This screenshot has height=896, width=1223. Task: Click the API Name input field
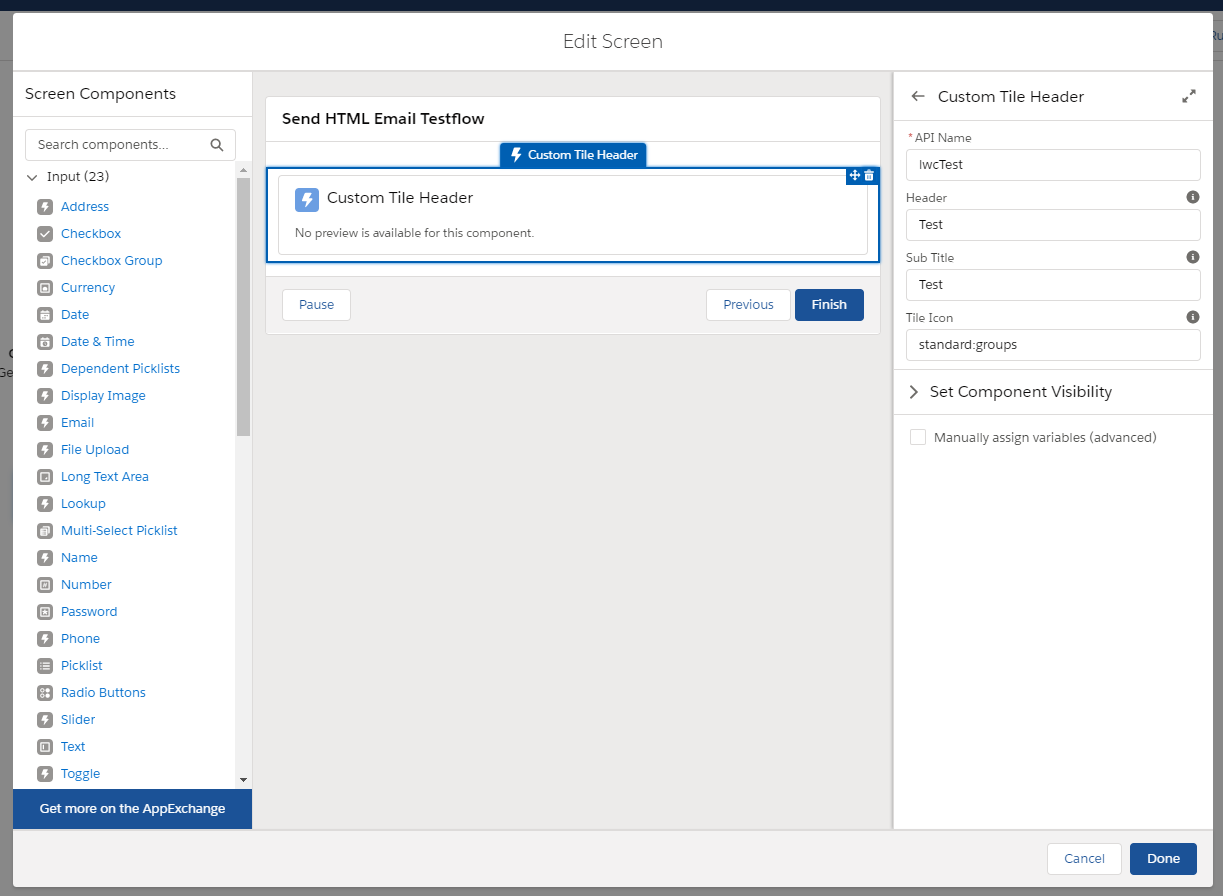coord(1053,165)
